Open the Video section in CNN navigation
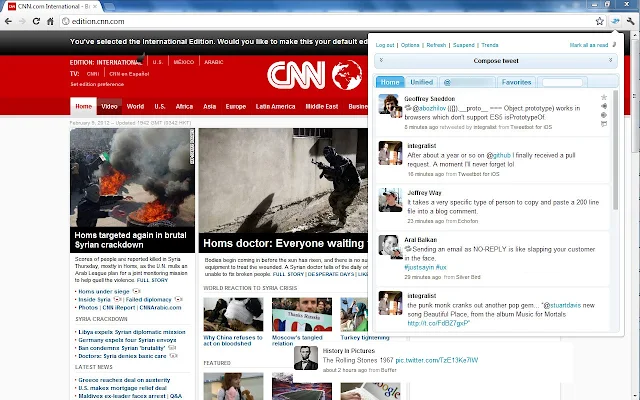Screen dimensions: 640x400 109,107
